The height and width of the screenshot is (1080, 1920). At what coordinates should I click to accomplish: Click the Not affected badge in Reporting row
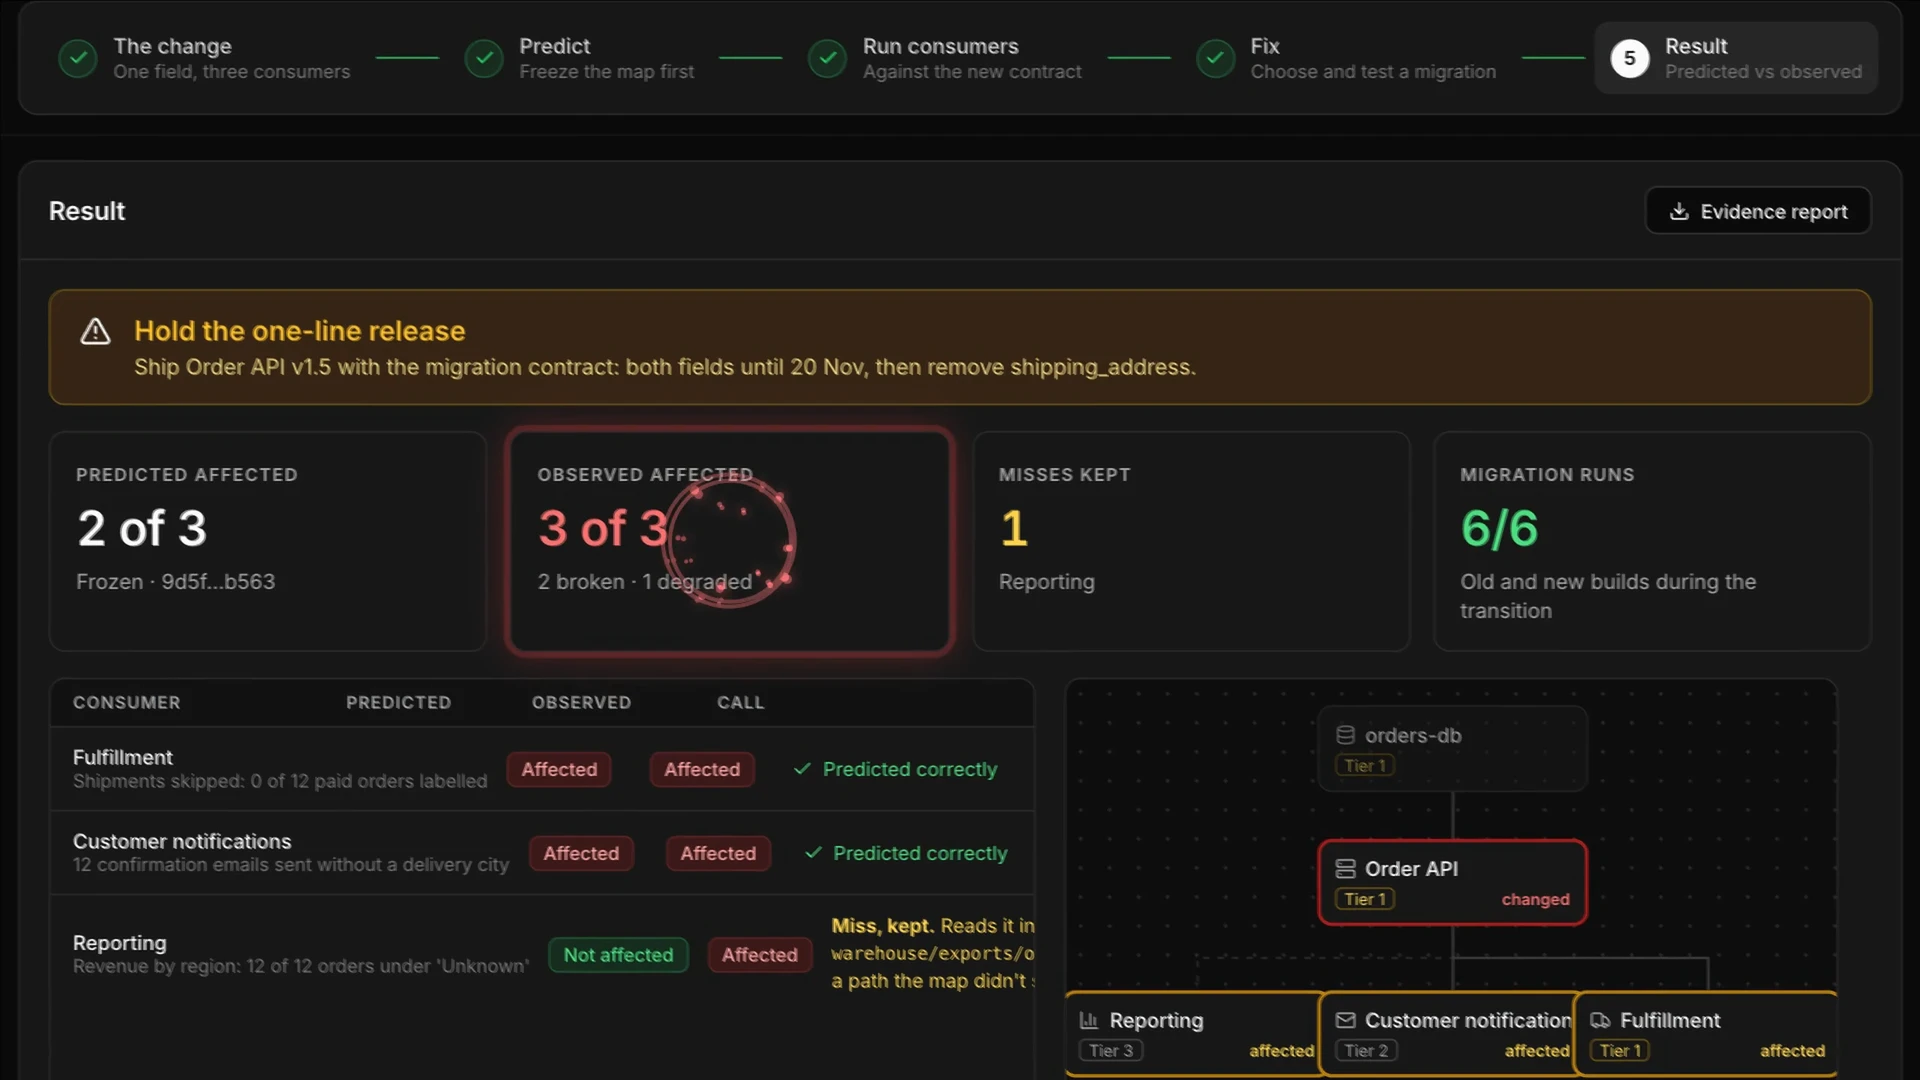click(x=618, y=955)
